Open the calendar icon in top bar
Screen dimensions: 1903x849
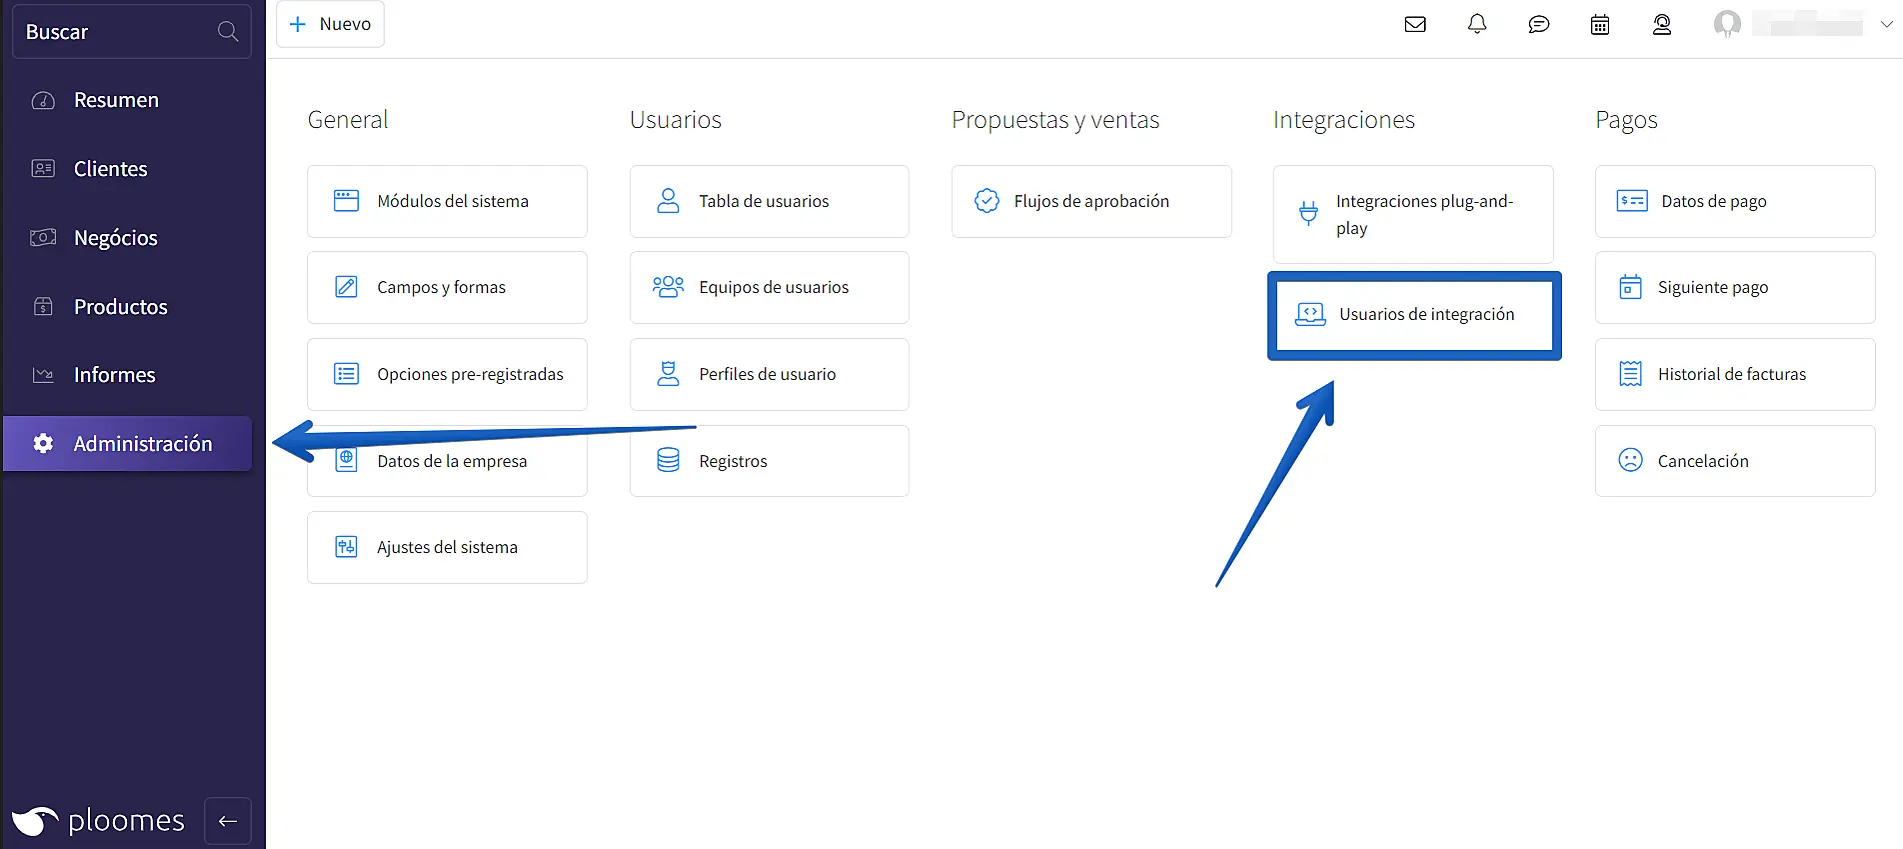pyautogui.click(x=1600, y=24)
